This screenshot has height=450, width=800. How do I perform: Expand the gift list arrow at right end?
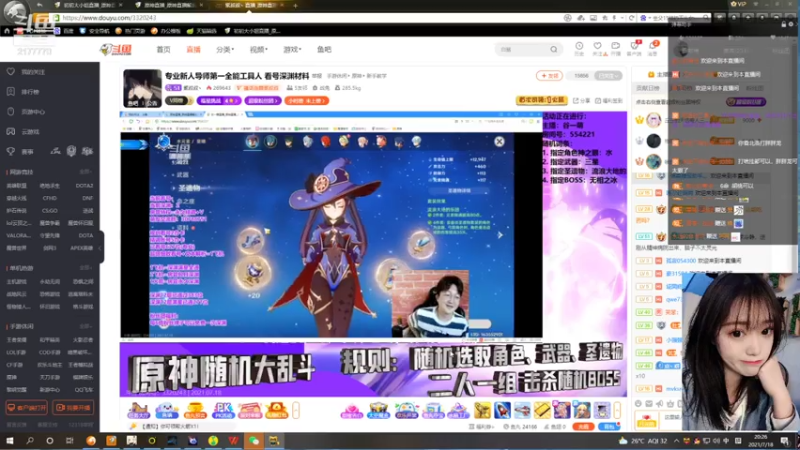click(617, 410)
